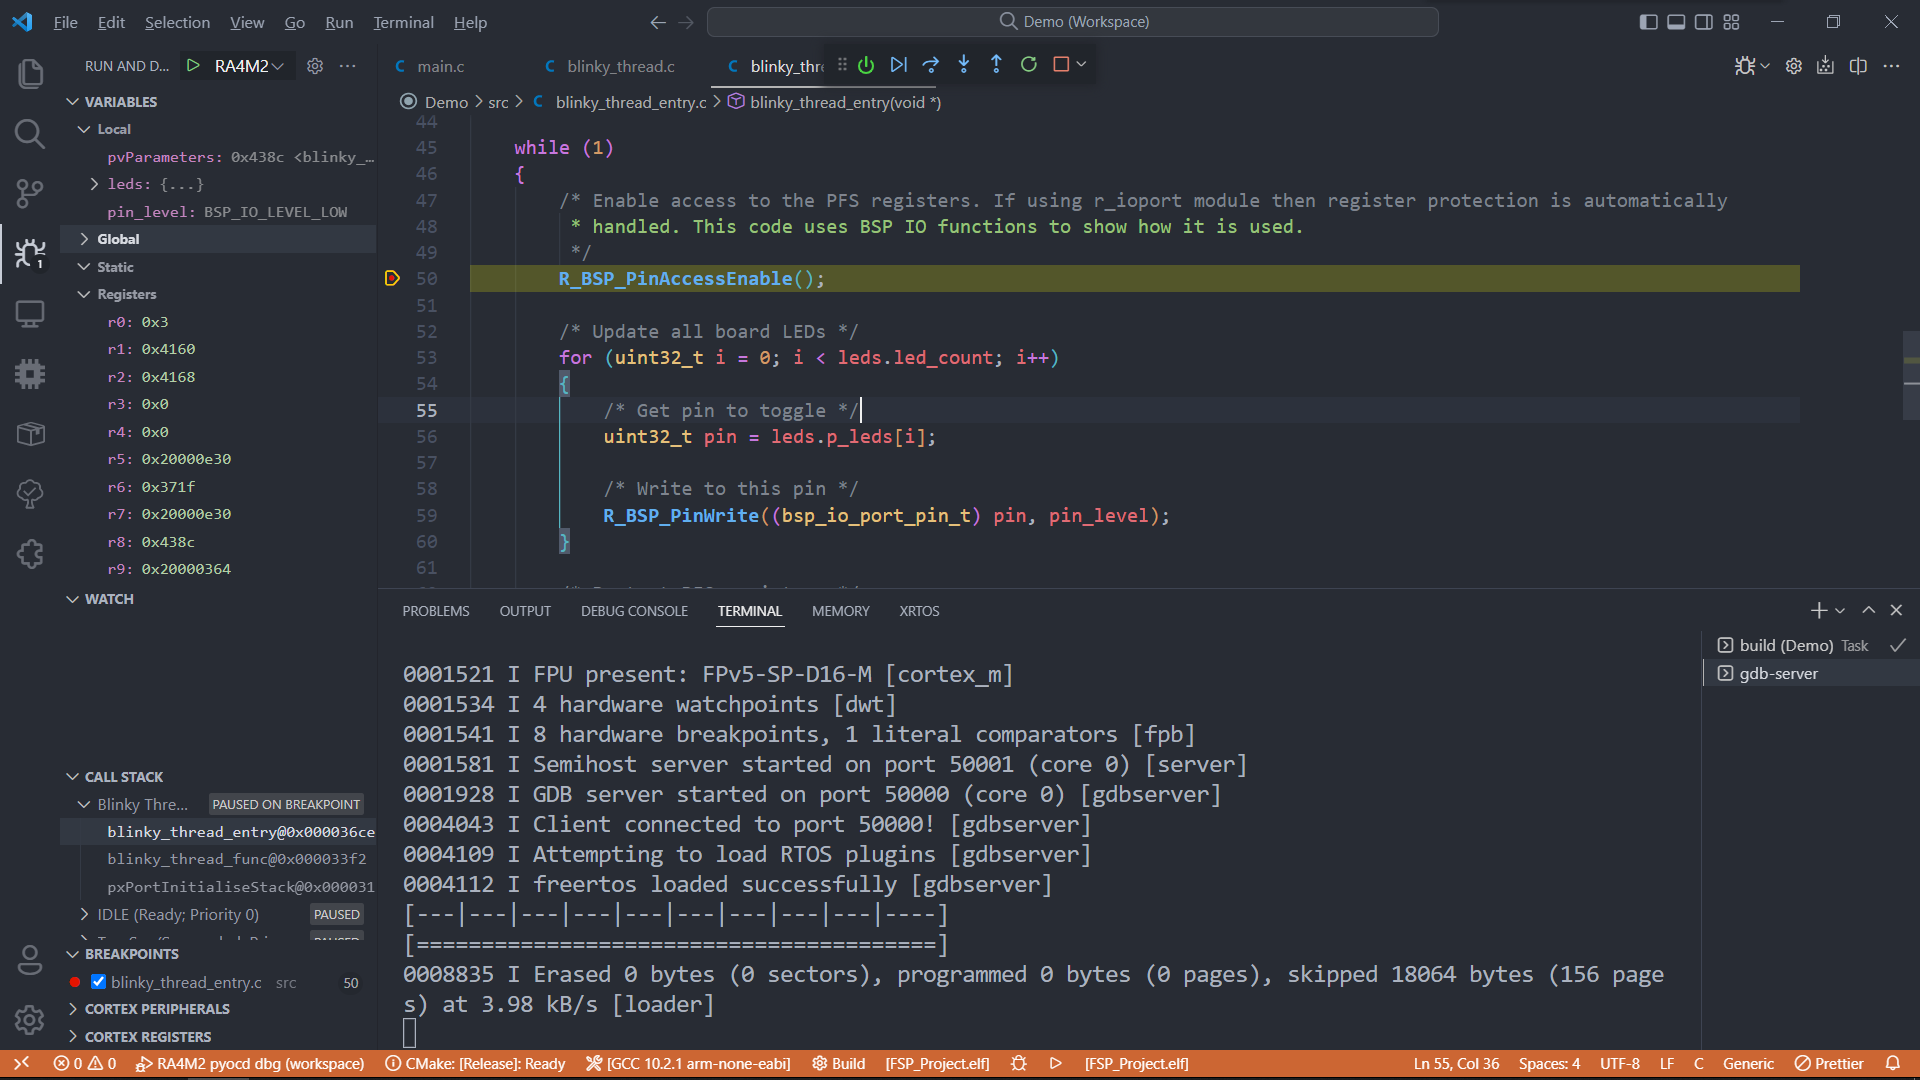Screen dimensions: 1920x1080
Task: Toggle the blinky_thread_entry.c breakpoint checkbox
Action: [x=99, y=981]
